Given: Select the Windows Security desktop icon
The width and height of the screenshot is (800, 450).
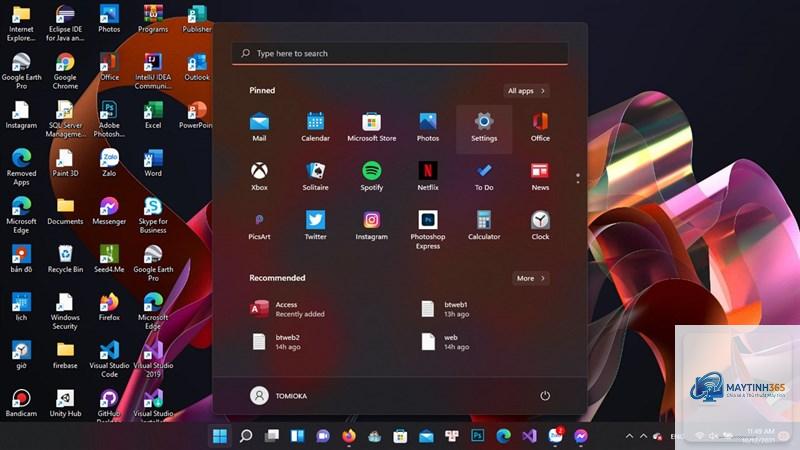Looking at the screenshot, I should [65, 311].
